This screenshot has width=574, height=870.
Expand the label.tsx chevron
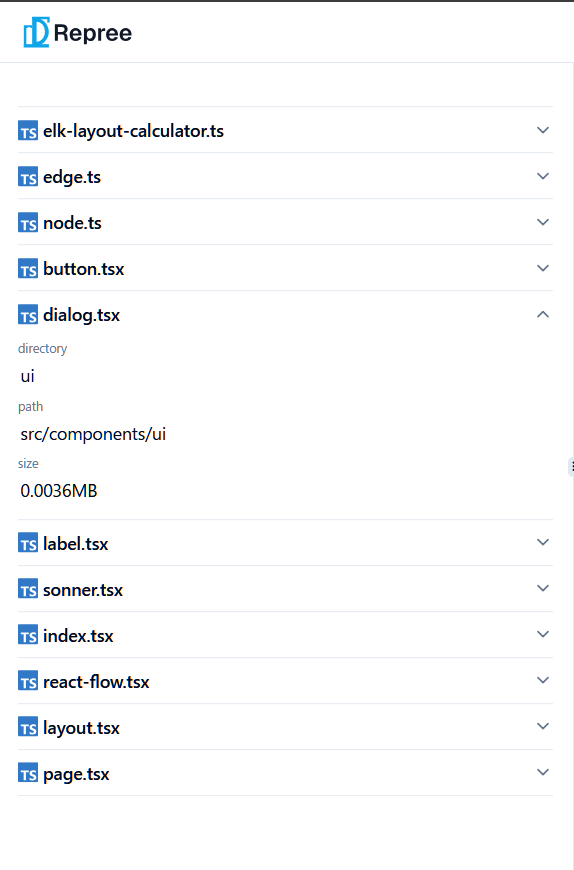click(x=543, y=542)
